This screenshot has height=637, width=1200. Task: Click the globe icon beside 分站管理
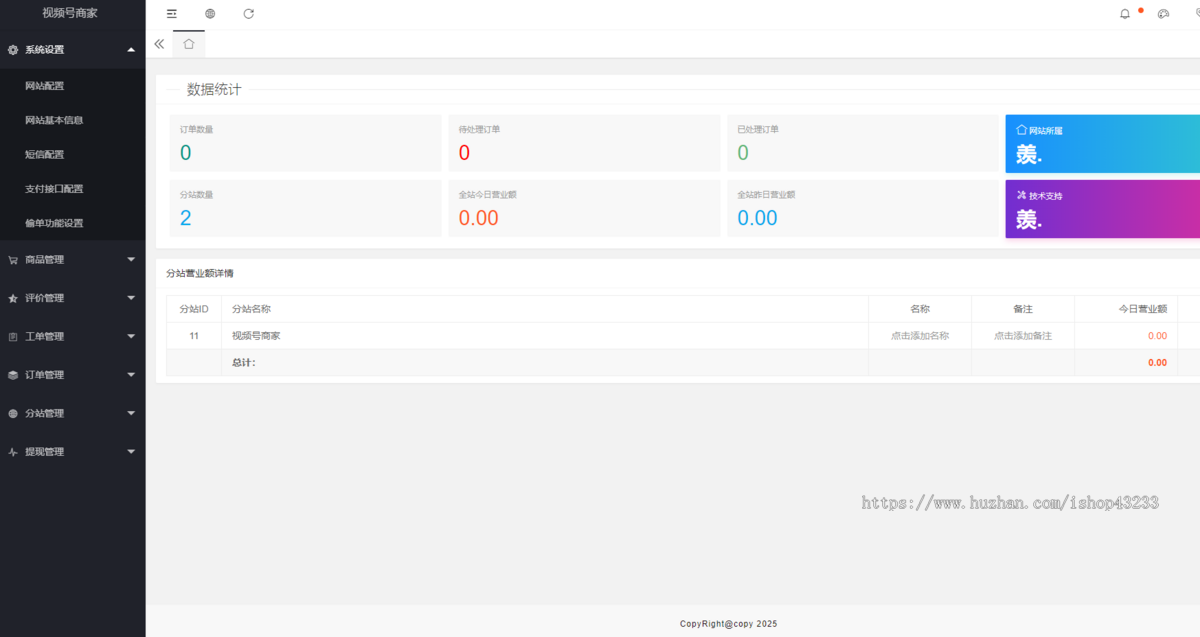(x=13, y=414)
